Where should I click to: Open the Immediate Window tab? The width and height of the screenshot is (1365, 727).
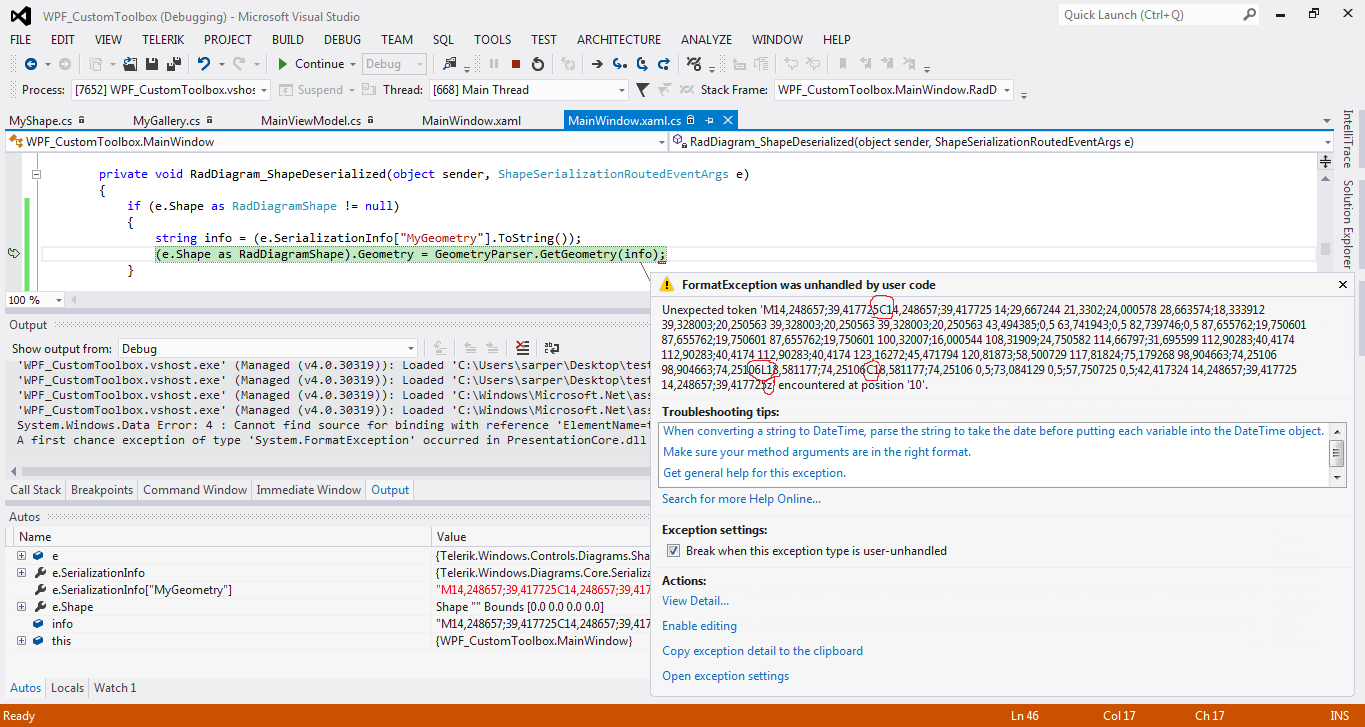pos(309,490)
